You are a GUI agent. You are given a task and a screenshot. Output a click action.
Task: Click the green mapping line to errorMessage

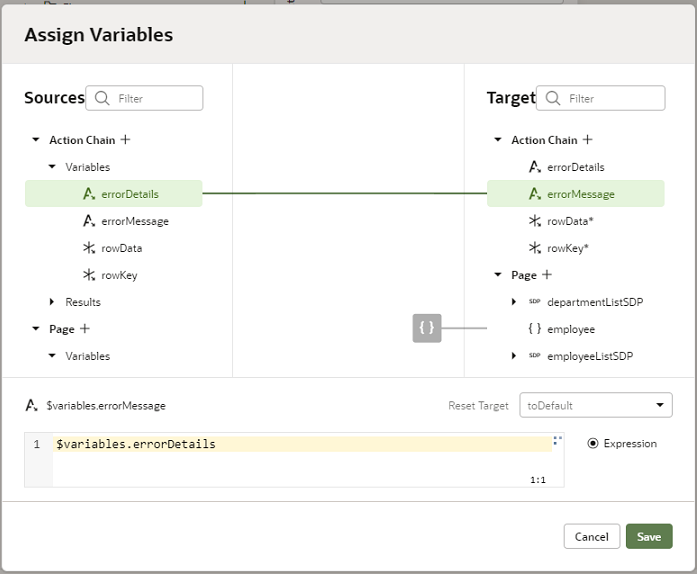point(344,193)
